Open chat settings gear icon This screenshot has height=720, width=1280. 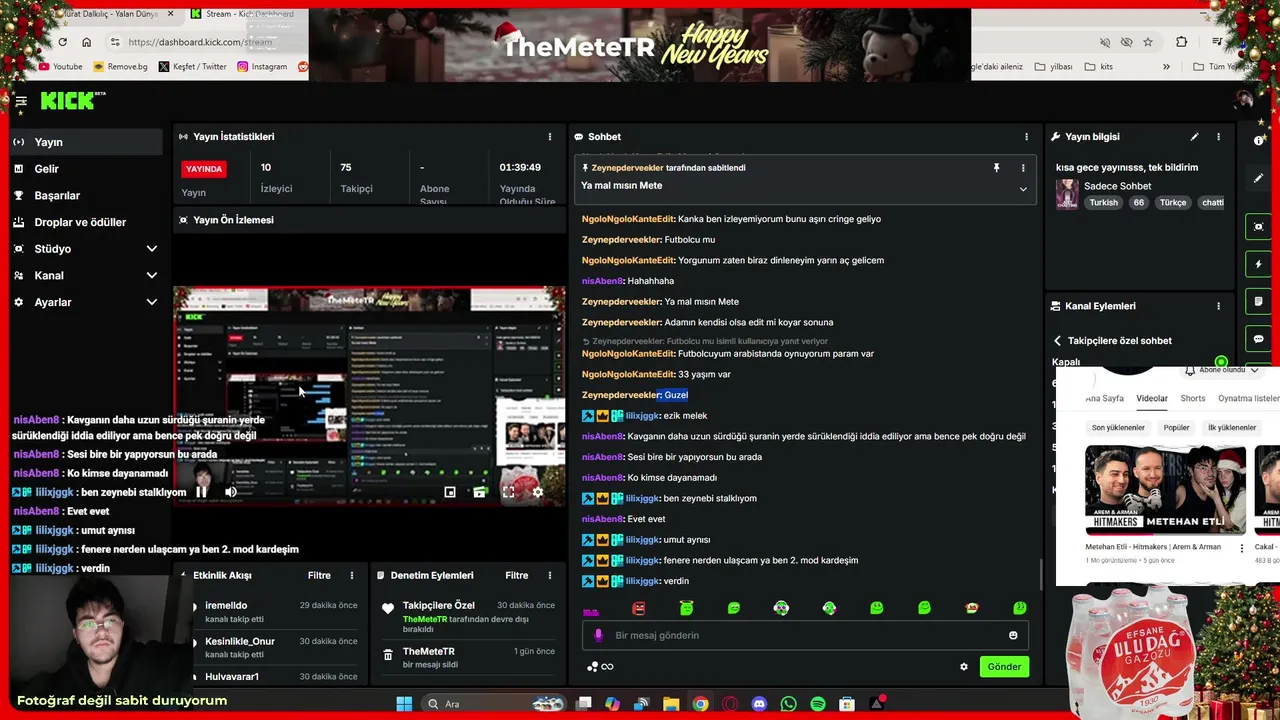964,667
